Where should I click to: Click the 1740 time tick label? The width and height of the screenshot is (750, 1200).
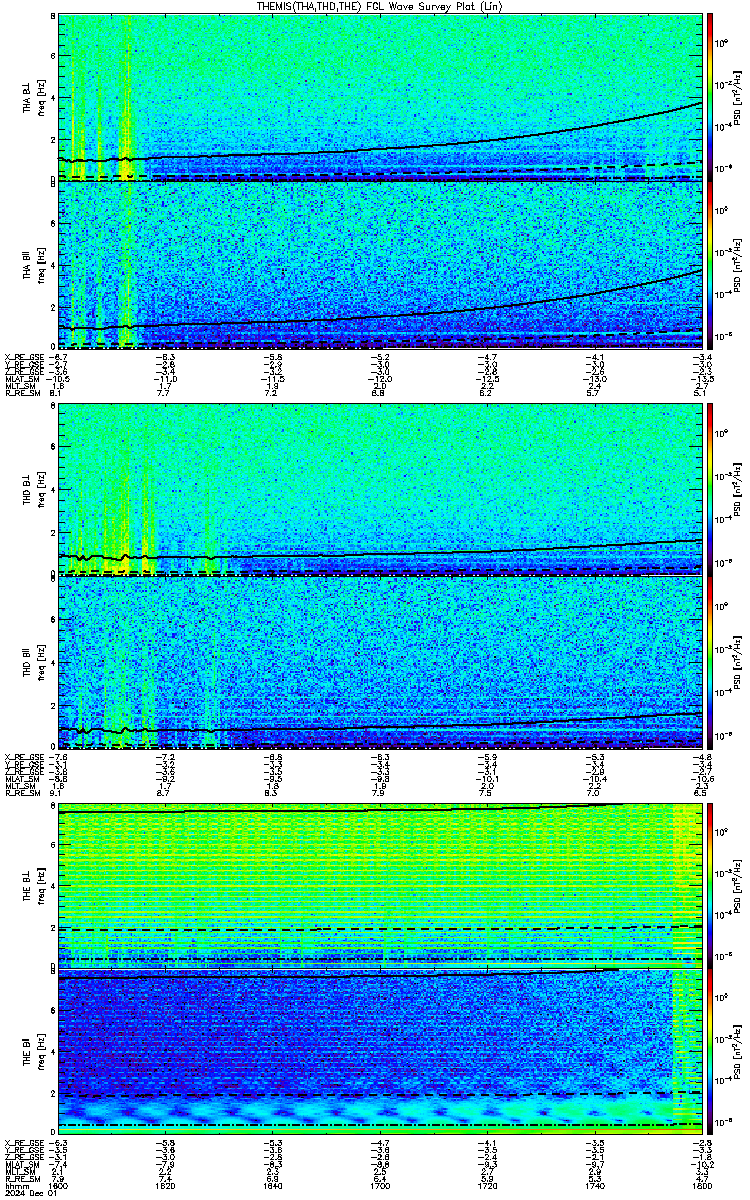(x=595, y=1184)
